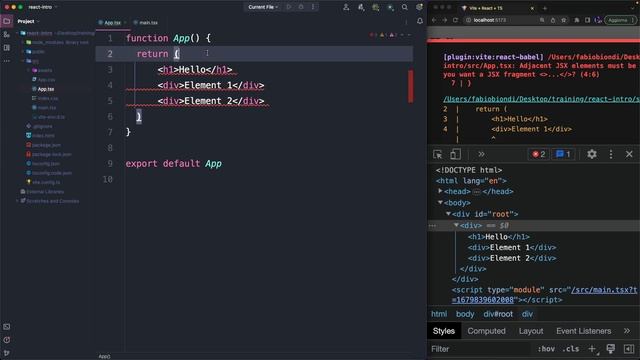Open Terminal tool window in bottom-left sidebar
The height and width of the screenshot is (360, 640).
point(7,327)
